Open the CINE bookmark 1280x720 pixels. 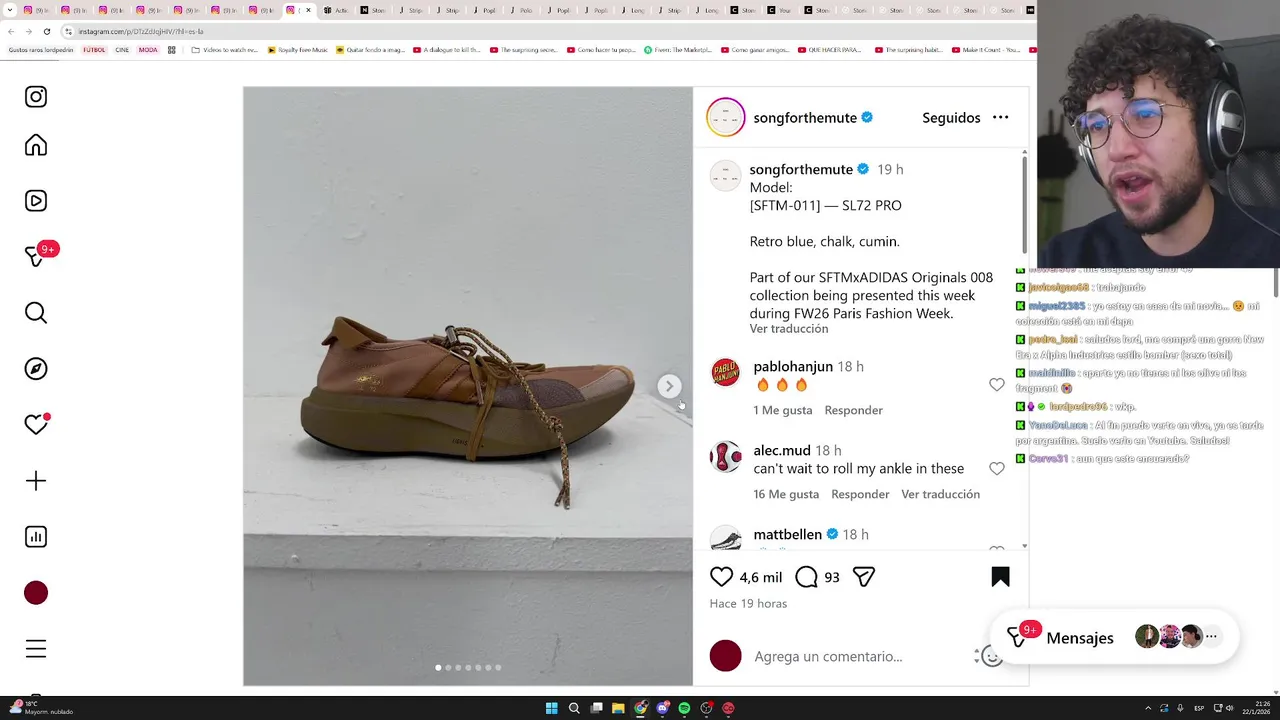pyautogui.click(x=122, y=50)
